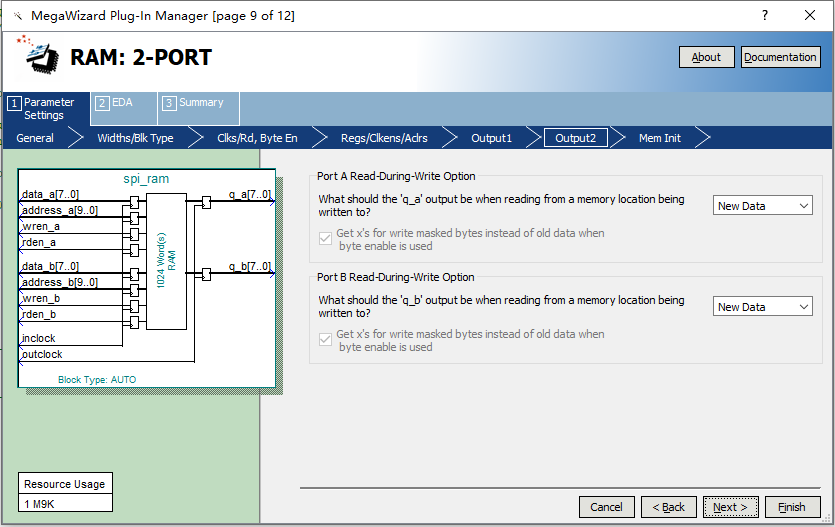Click the MegaWizard title bar icon
Viewport: 835px width, 527px height.
pyautogui.click(x=15, y=15)
